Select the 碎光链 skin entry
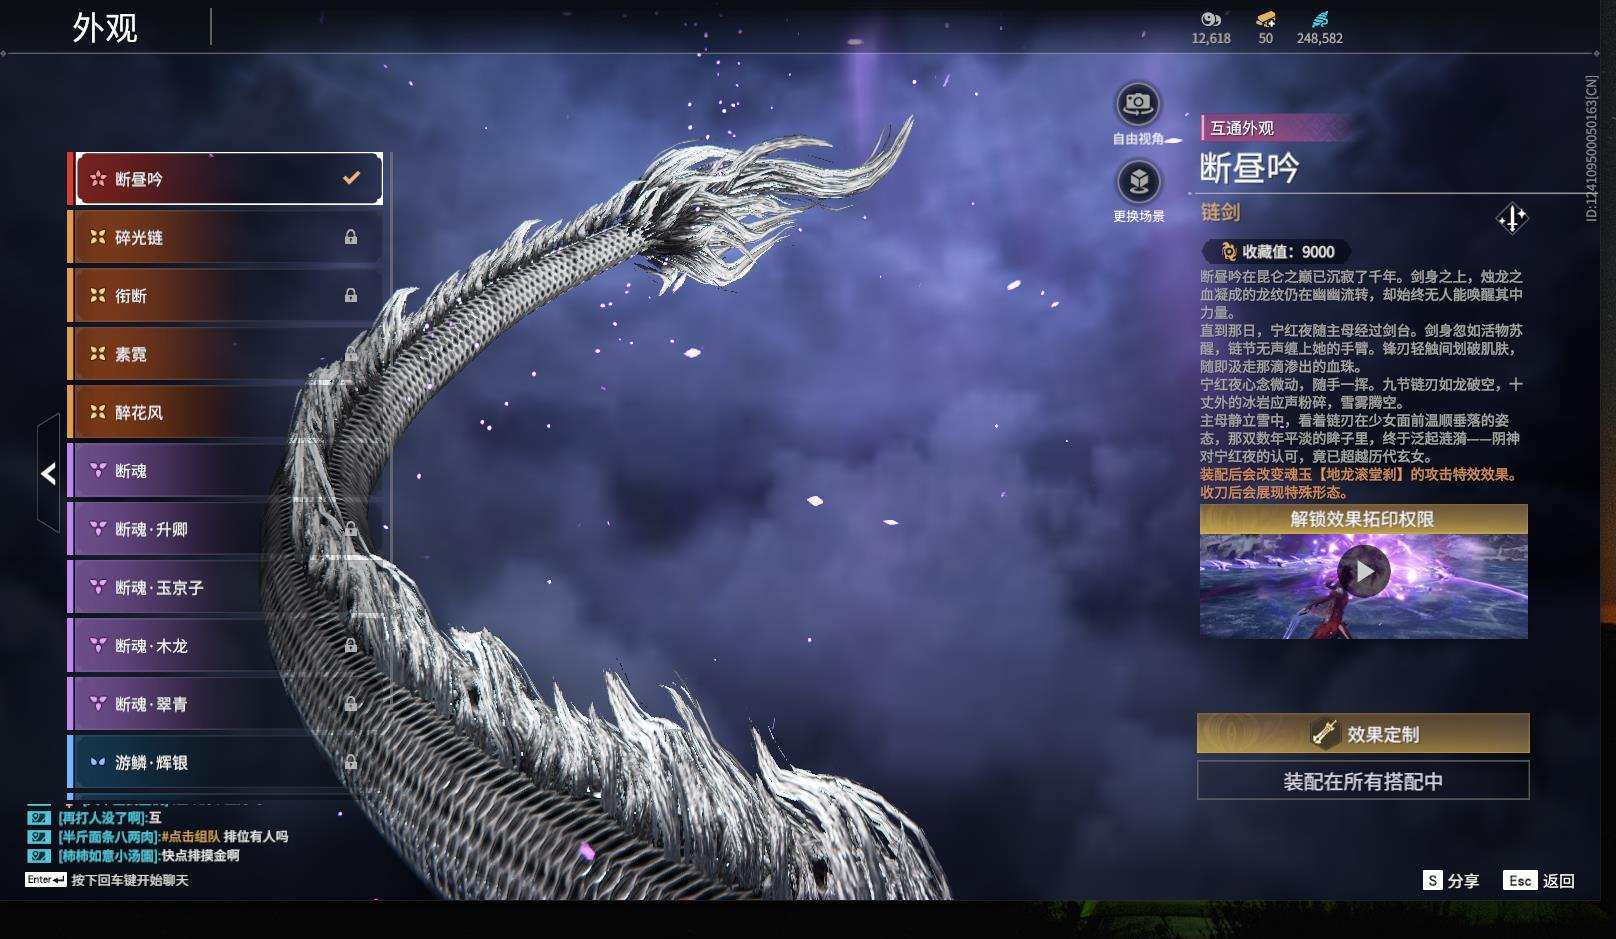 227,237
